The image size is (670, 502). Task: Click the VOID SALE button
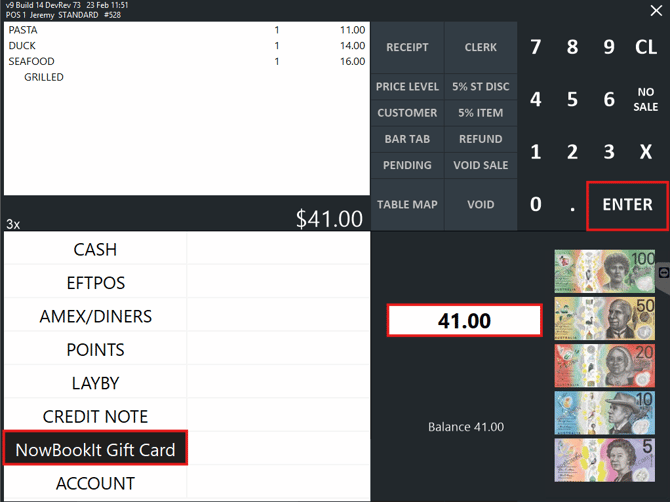480,165
